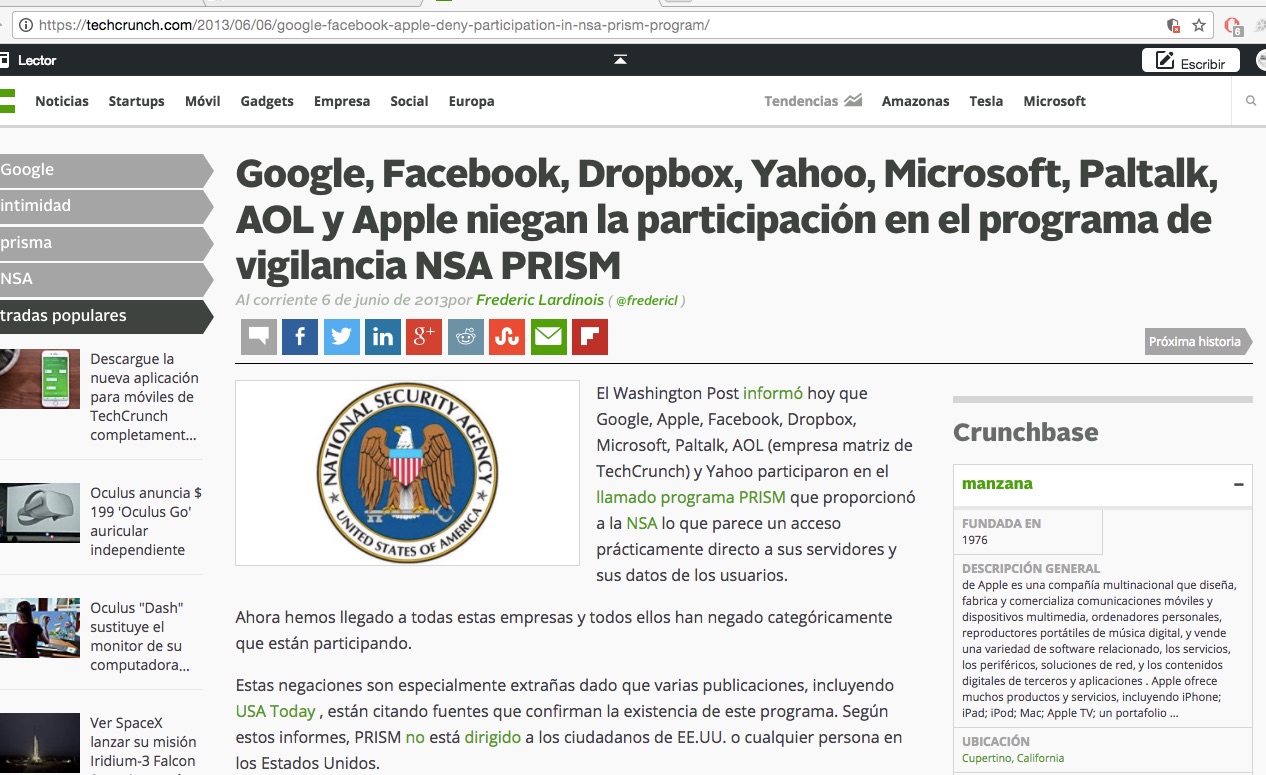Viewport: 1266px width, 775px height.
Task: Collapse the manzana Crunchbase panel
Action: coord(1239,484)
